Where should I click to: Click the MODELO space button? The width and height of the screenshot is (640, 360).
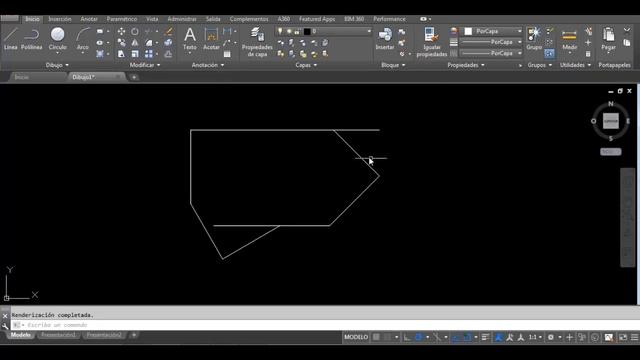tap(356, 337)
